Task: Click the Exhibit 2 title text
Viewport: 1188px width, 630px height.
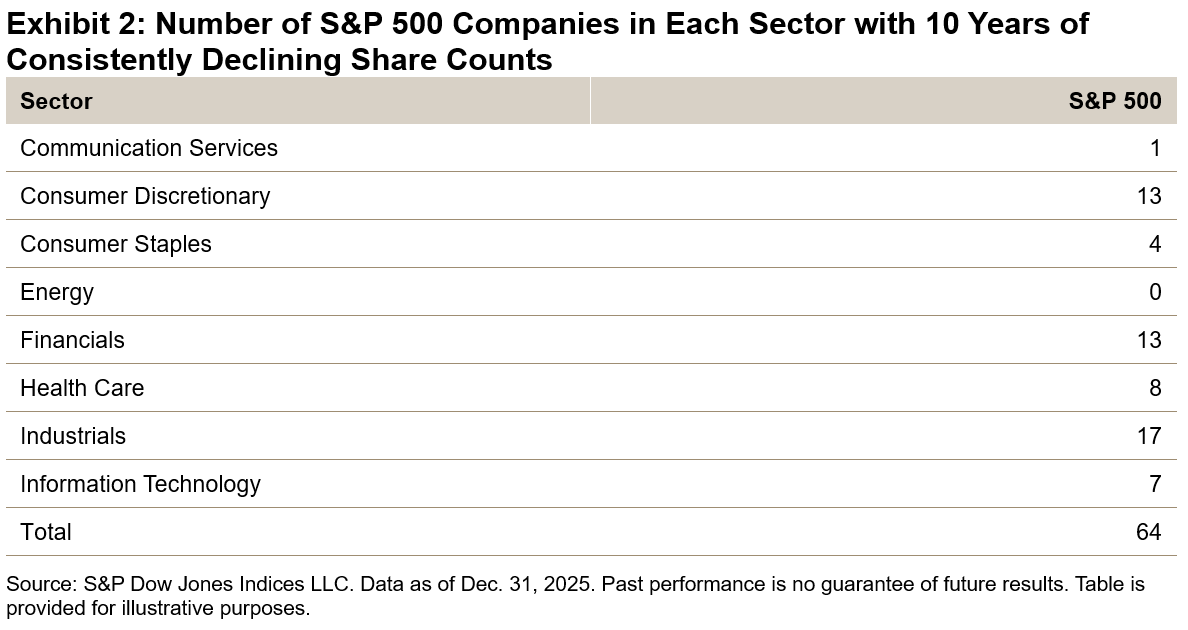Action: (x=547, y=41)
